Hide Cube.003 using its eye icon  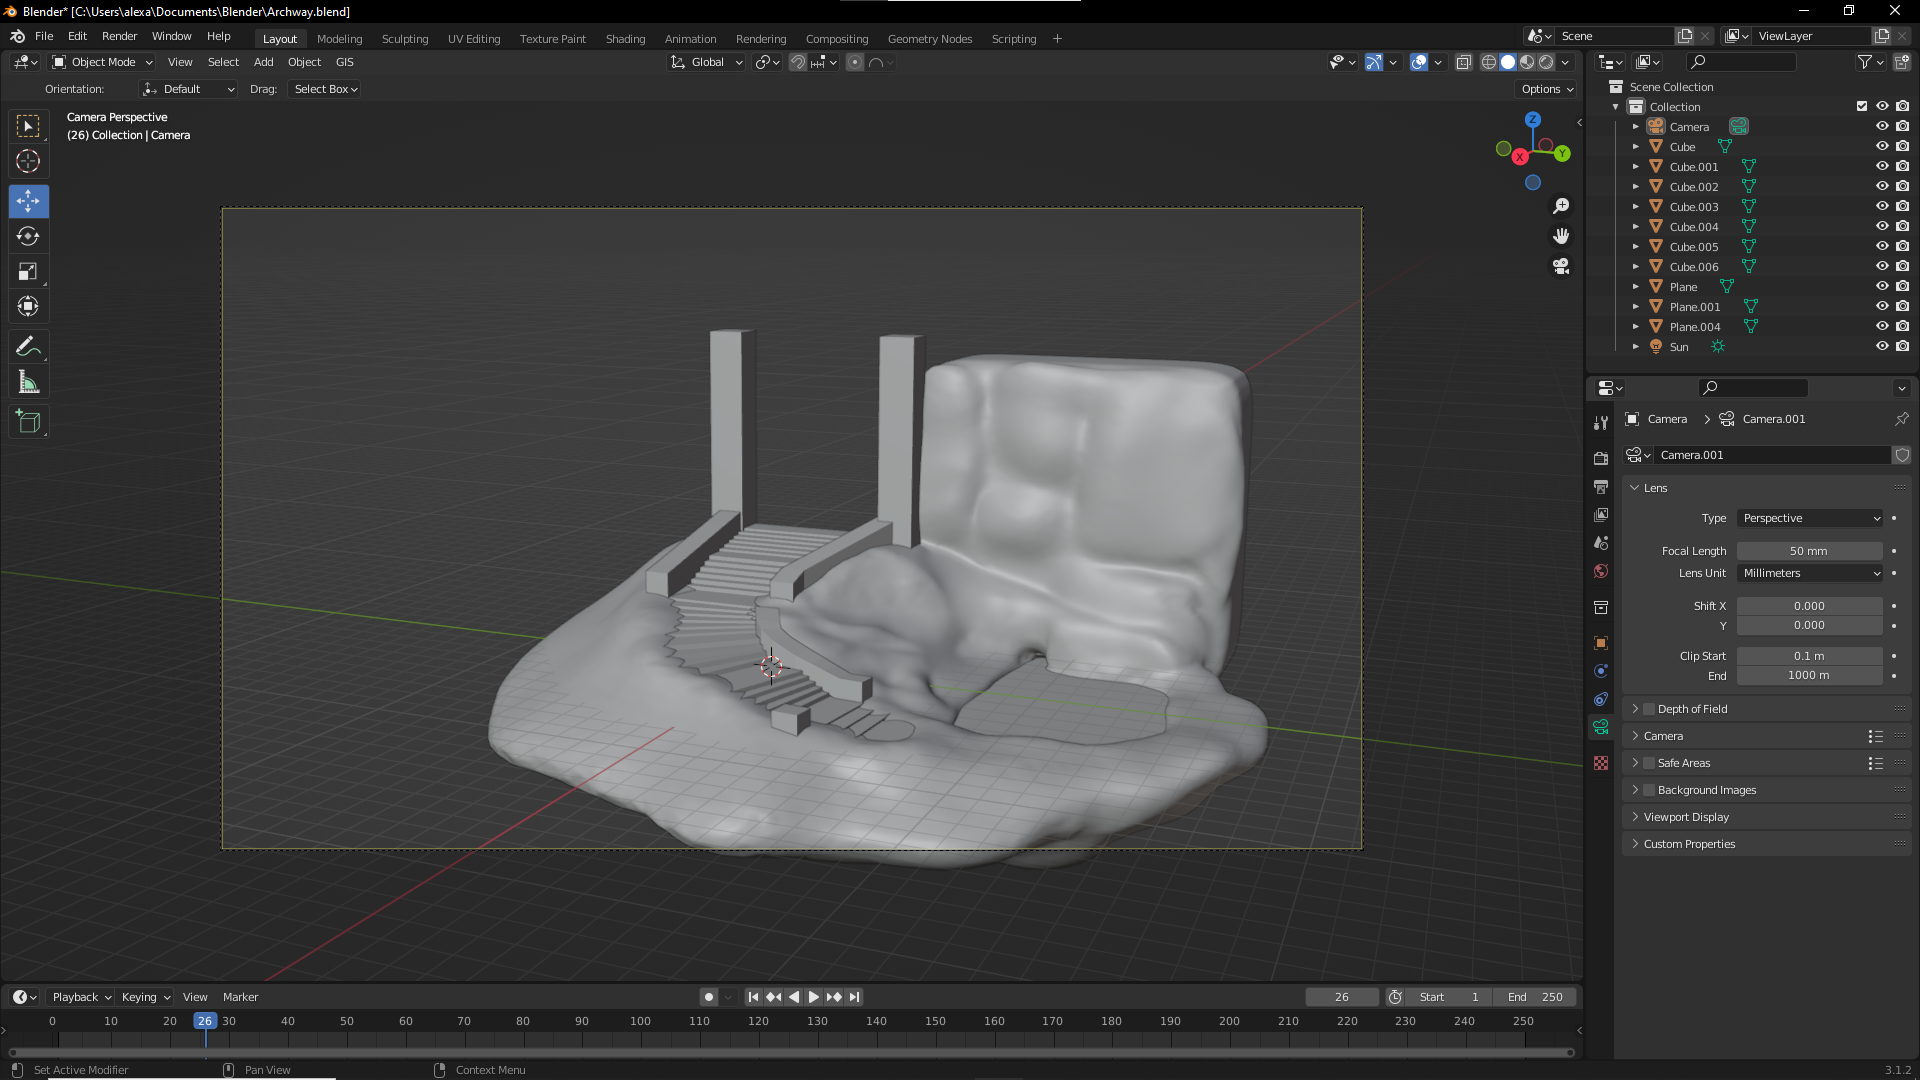[x=1881, y=207]
